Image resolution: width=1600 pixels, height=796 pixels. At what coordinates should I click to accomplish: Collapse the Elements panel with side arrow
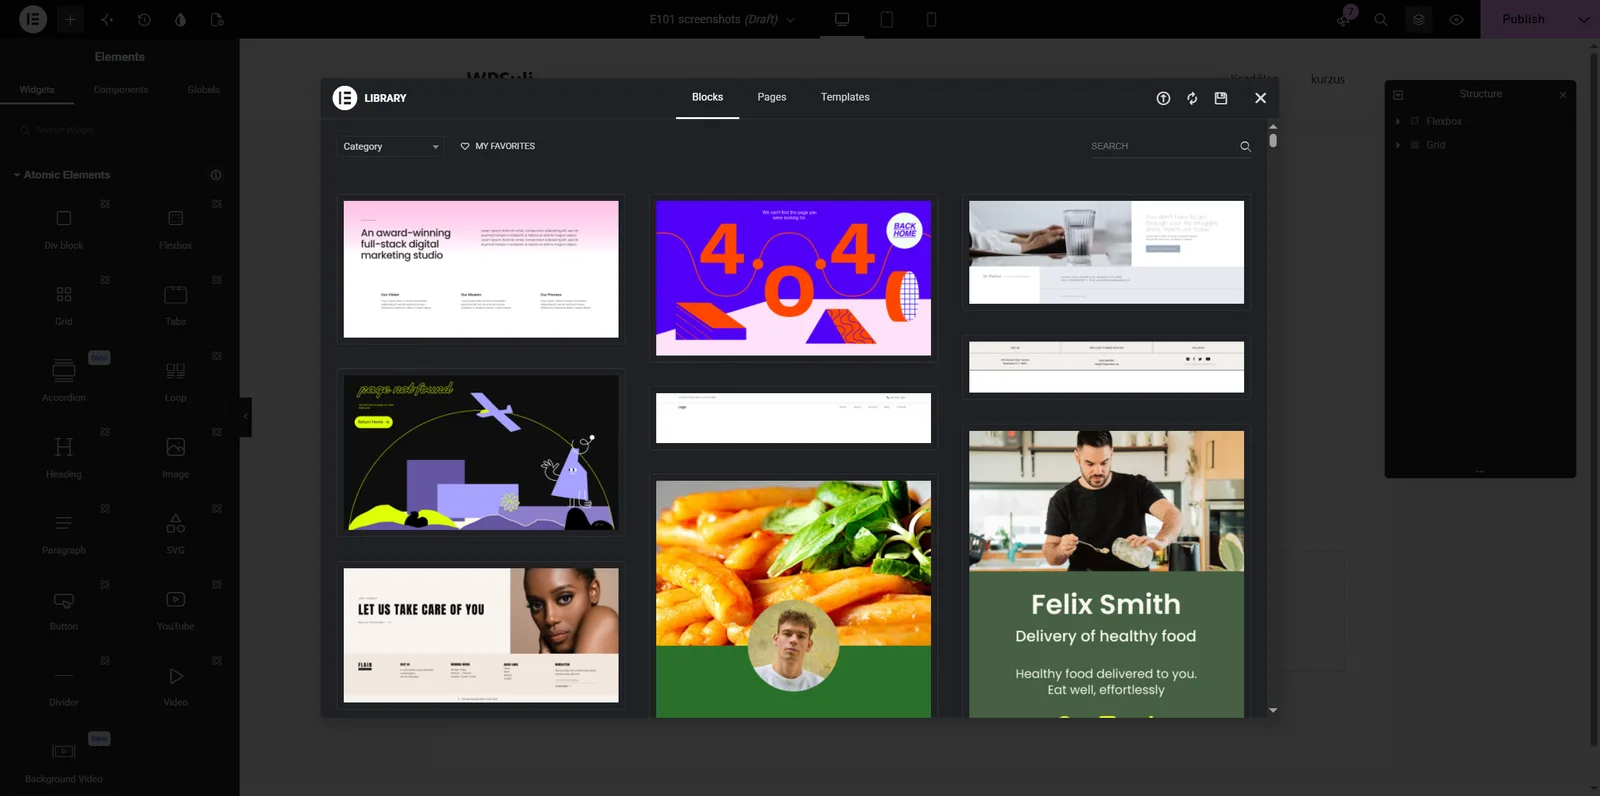pos(245,417)
